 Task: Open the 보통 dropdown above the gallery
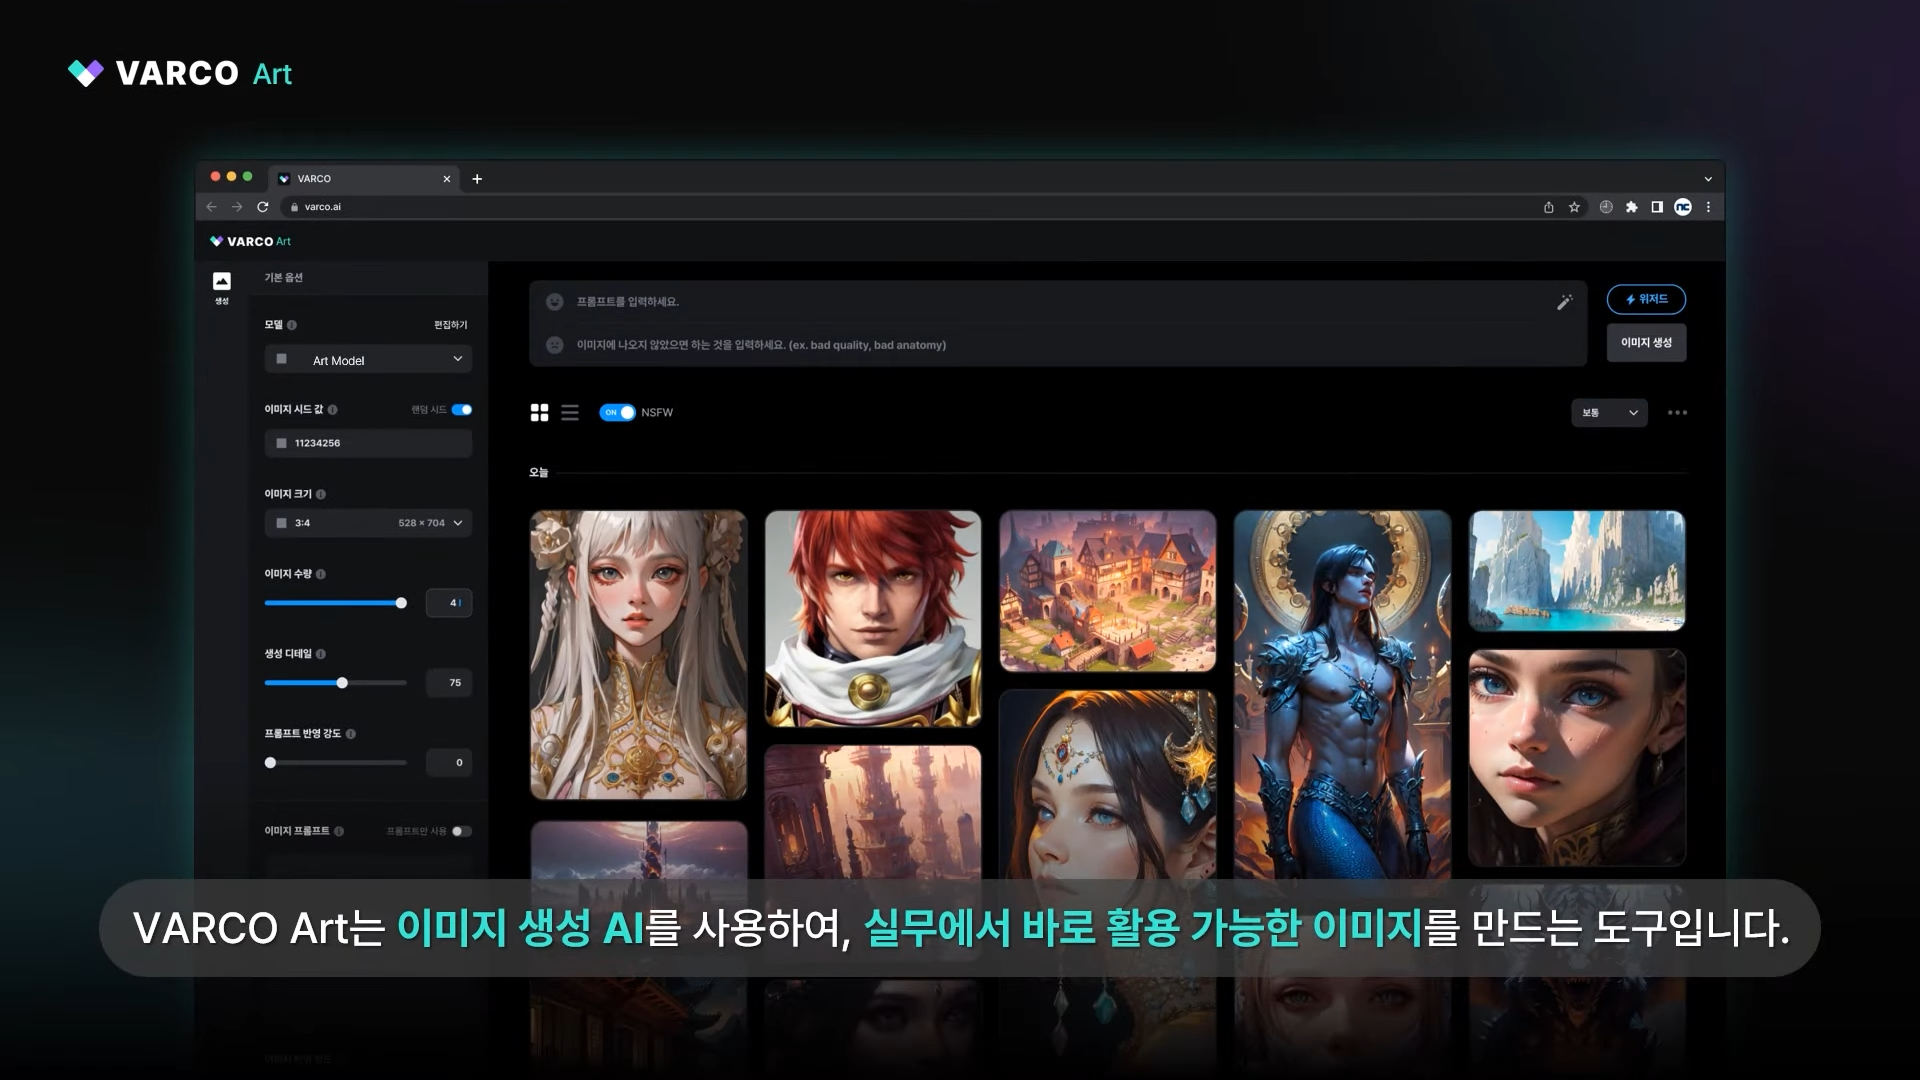click(x=1608, y=412)
